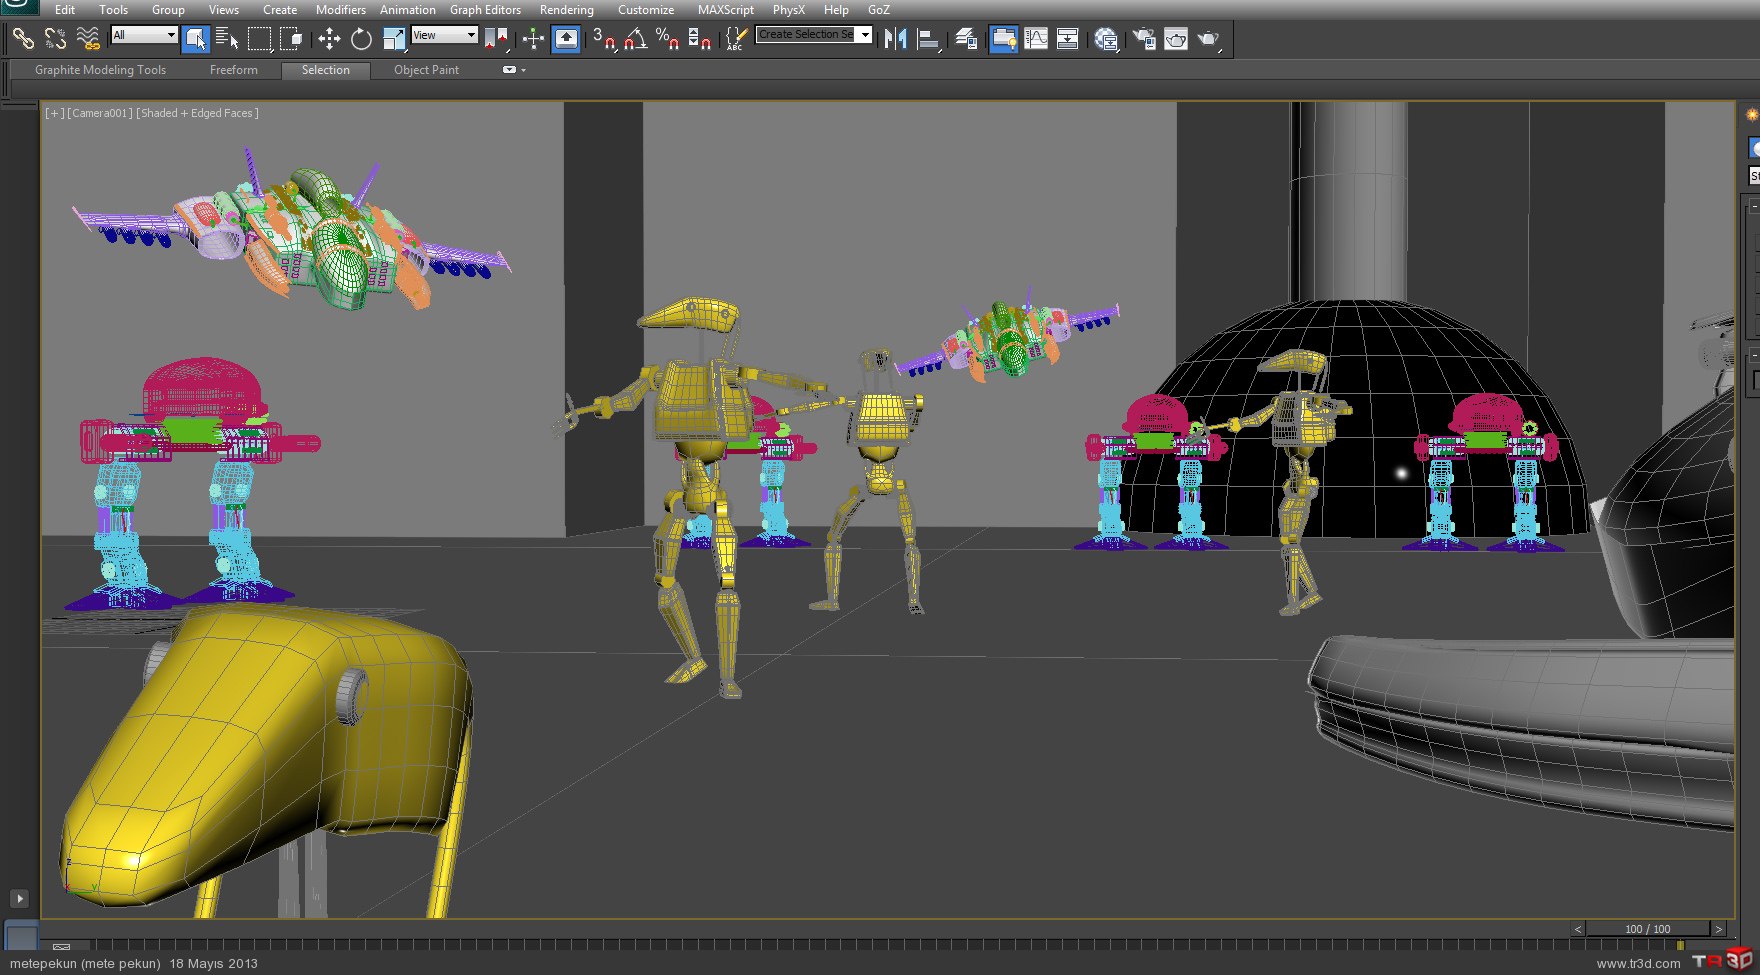Activate the Select Object tool
Image resolution: width=1760 pixels, height=975 pixels.
[196, 39]
